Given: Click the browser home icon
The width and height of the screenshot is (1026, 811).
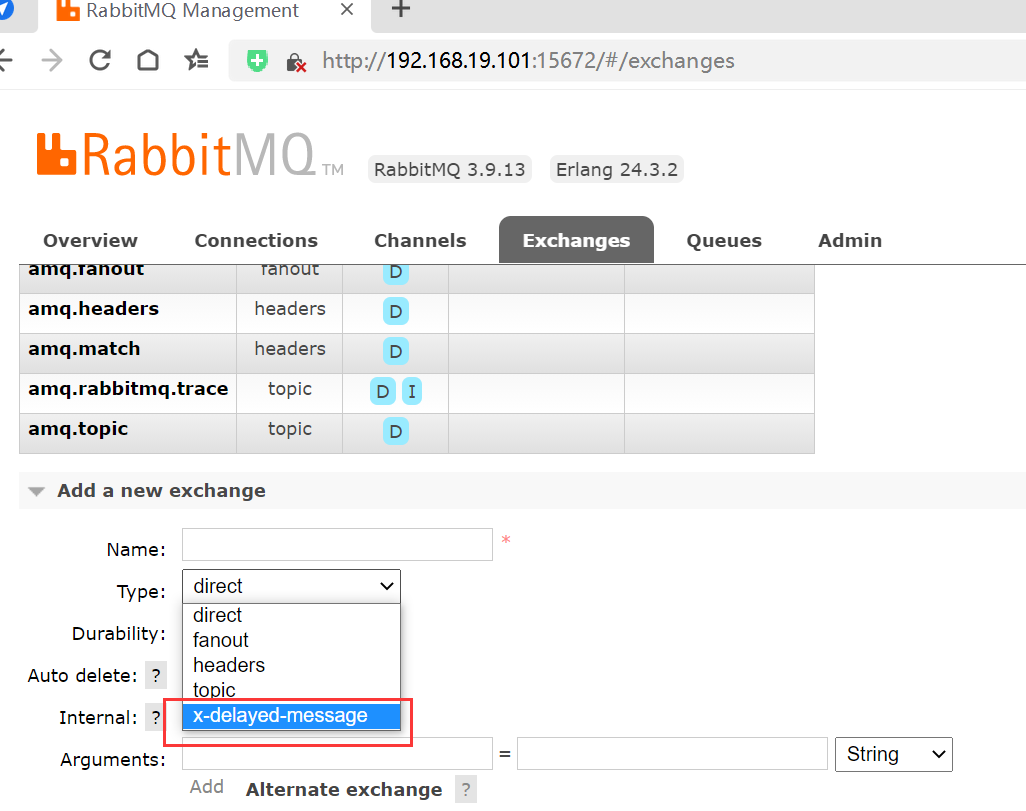Looking at the screenshot, I should pos(148,60).
